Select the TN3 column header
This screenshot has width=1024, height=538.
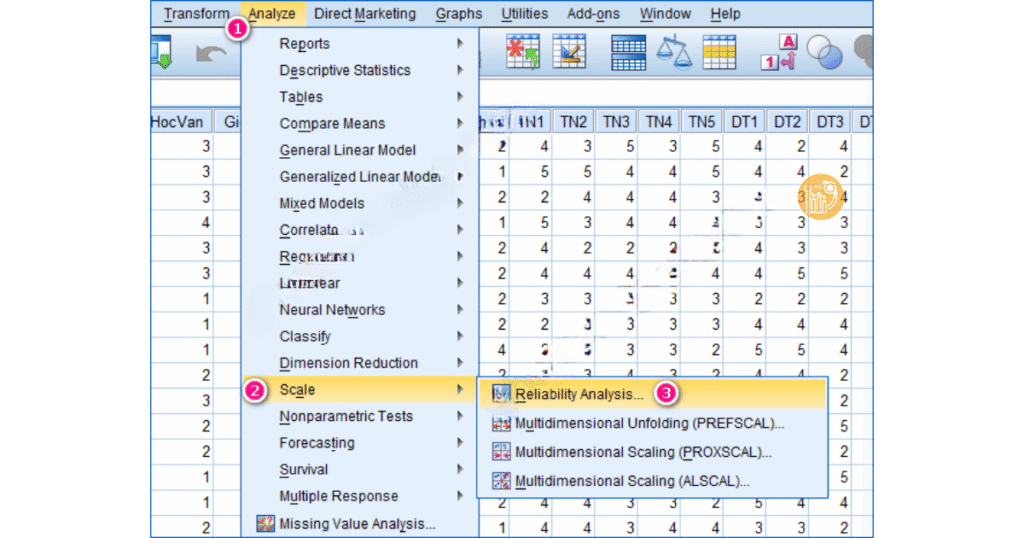coord(616,122)
